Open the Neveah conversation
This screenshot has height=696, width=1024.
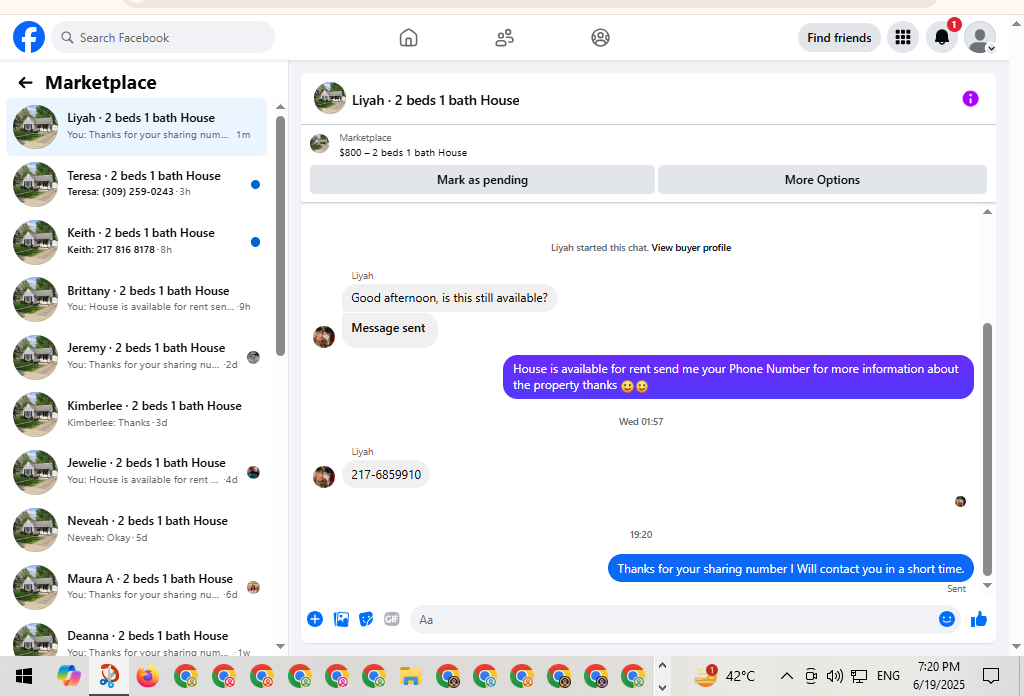tap(136, 529)
